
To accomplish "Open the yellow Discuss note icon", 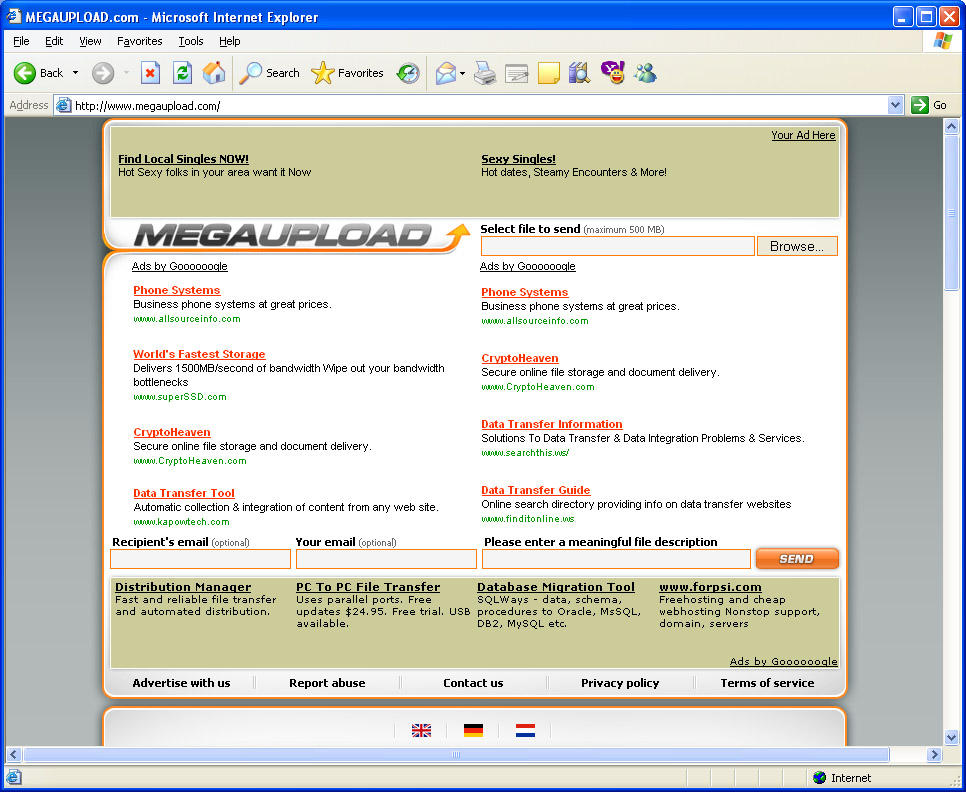I will [x=548, y=73].
